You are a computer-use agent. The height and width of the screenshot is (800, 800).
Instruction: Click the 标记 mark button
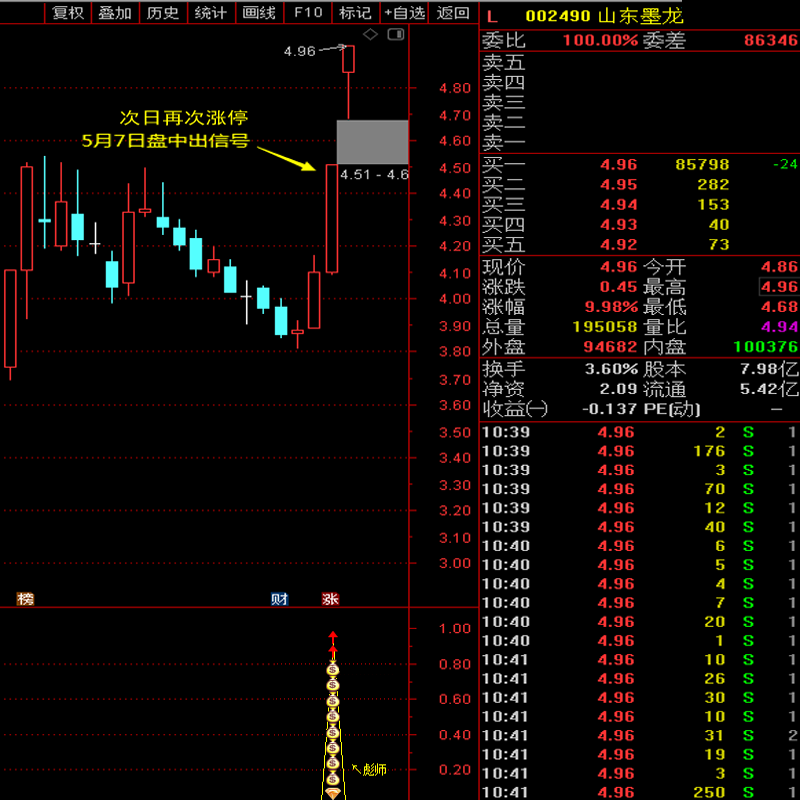click(355, 13)
